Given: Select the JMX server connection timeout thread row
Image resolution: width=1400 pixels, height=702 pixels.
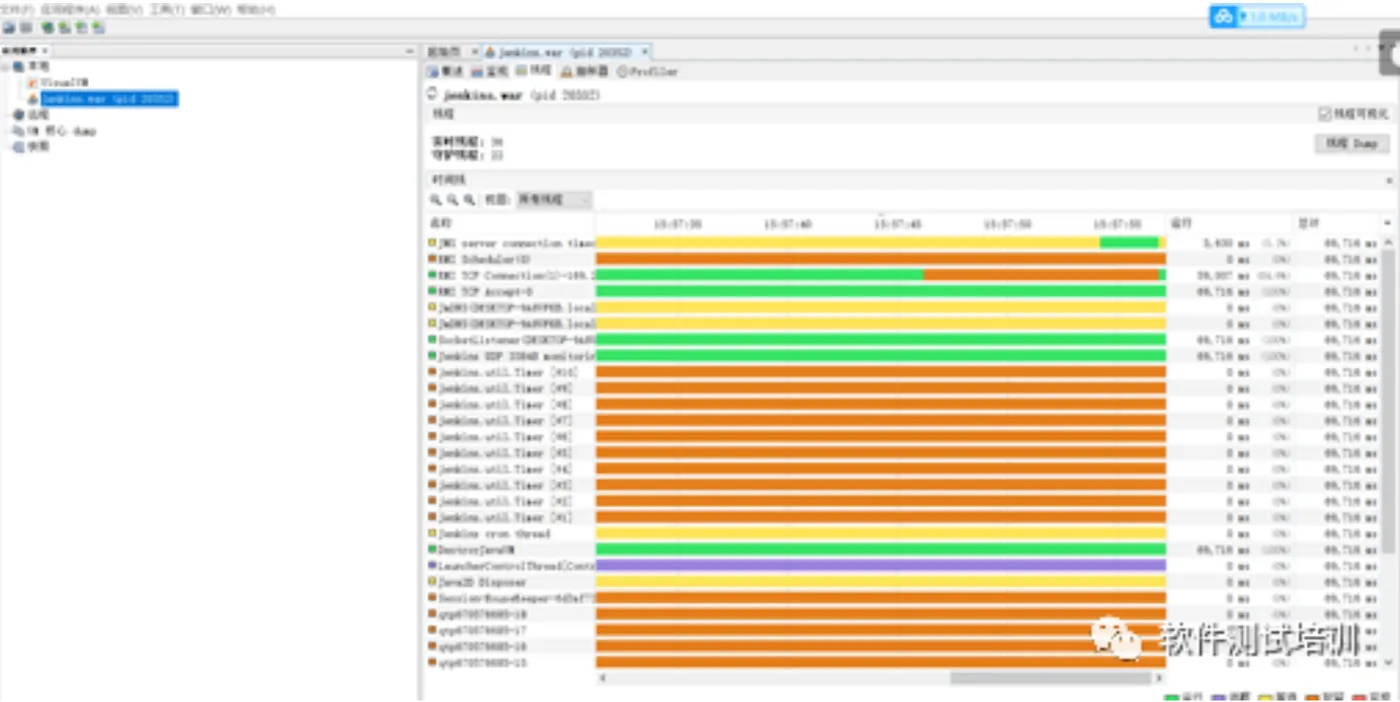Looking at the screenshot, I should point(904,243).
